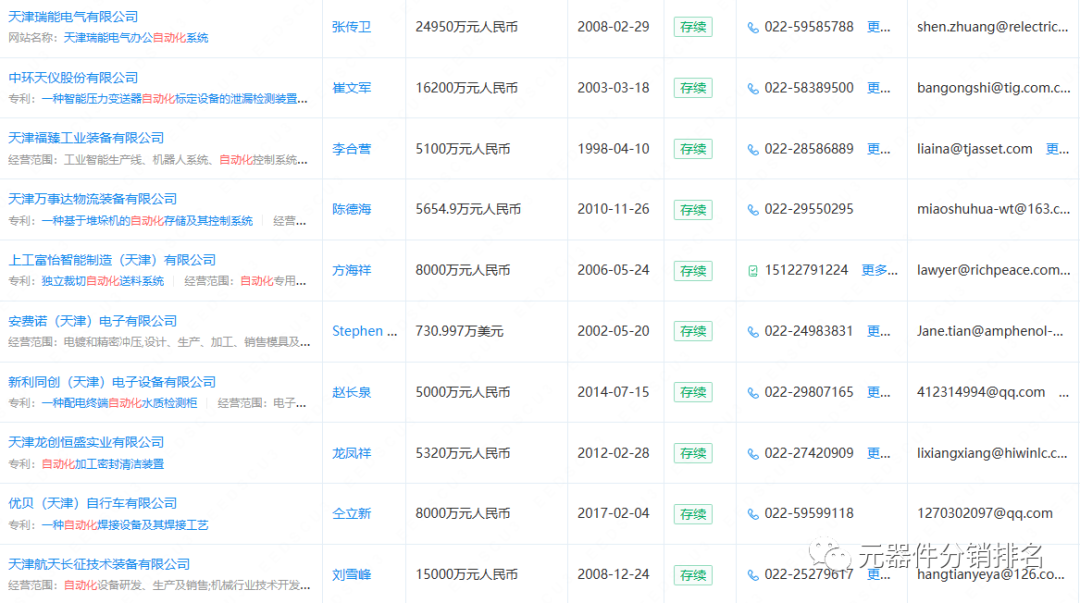Open legal representative 方海祥
The image size is (1080, 603).
pos(351,270)
